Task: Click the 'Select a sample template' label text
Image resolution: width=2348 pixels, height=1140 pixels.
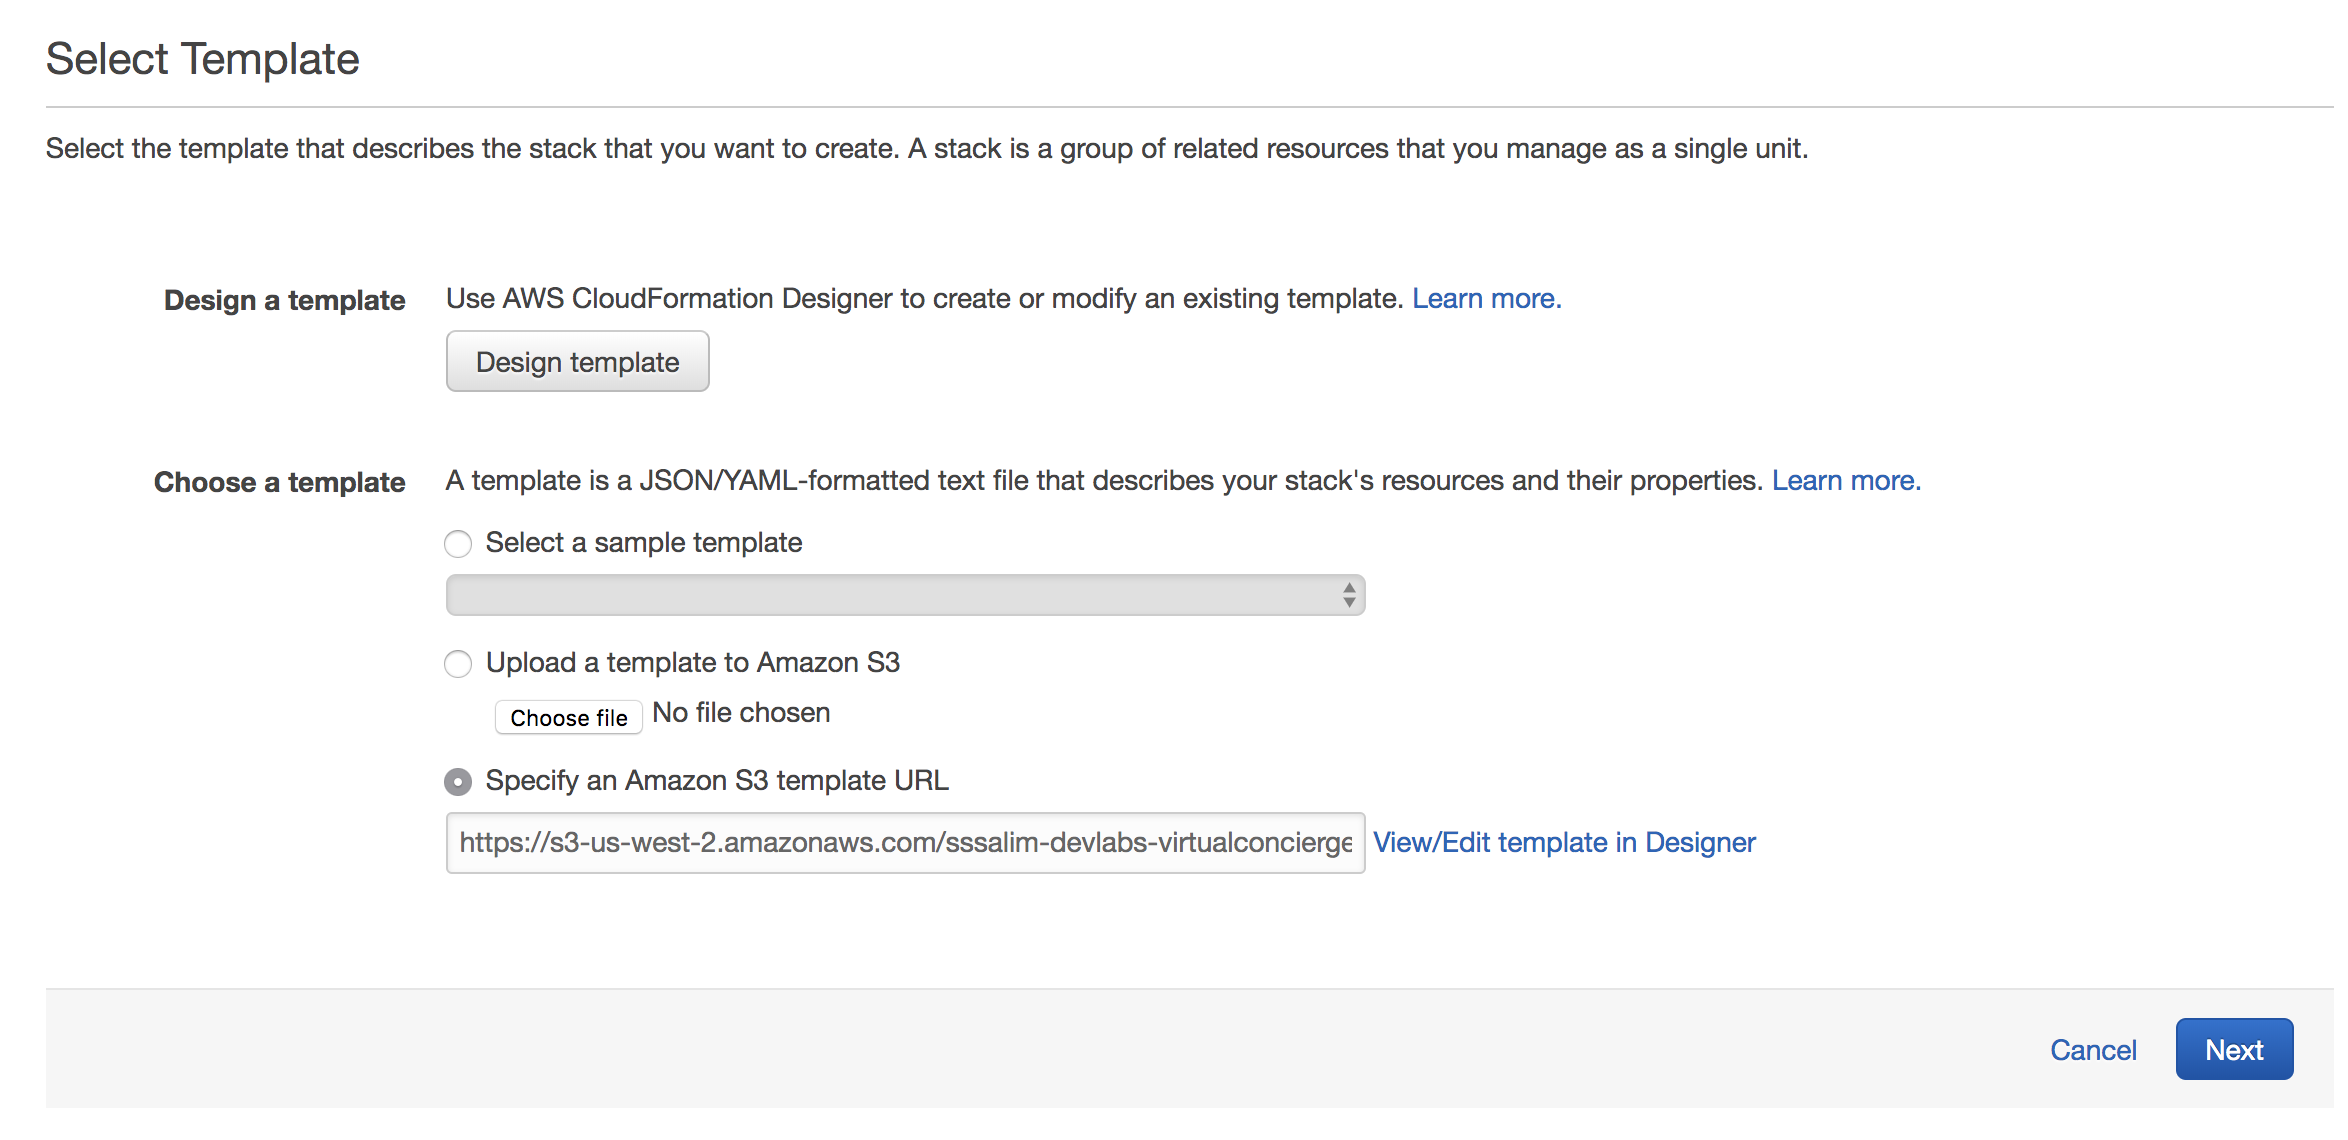Action: 644,543
